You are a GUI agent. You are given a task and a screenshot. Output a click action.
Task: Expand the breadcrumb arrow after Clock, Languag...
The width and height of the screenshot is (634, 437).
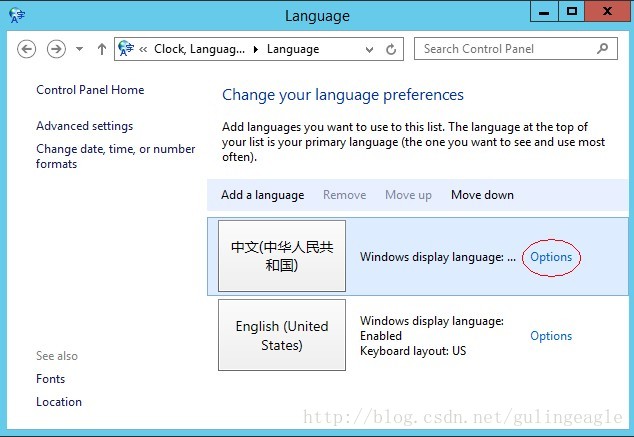(256, 49)
